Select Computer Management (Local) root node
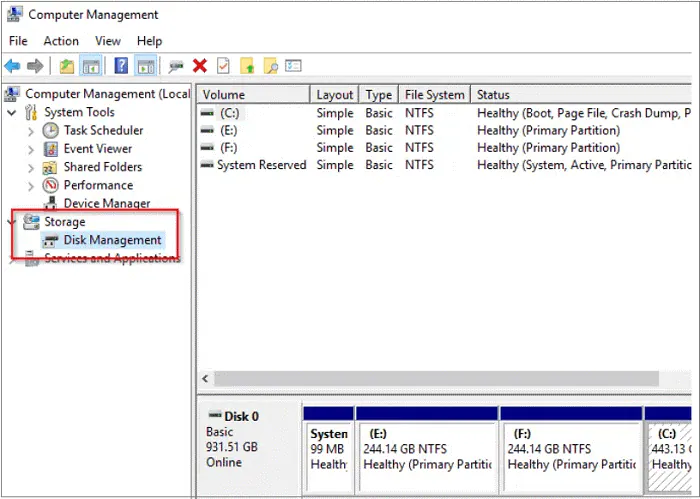 click(107, 94)
